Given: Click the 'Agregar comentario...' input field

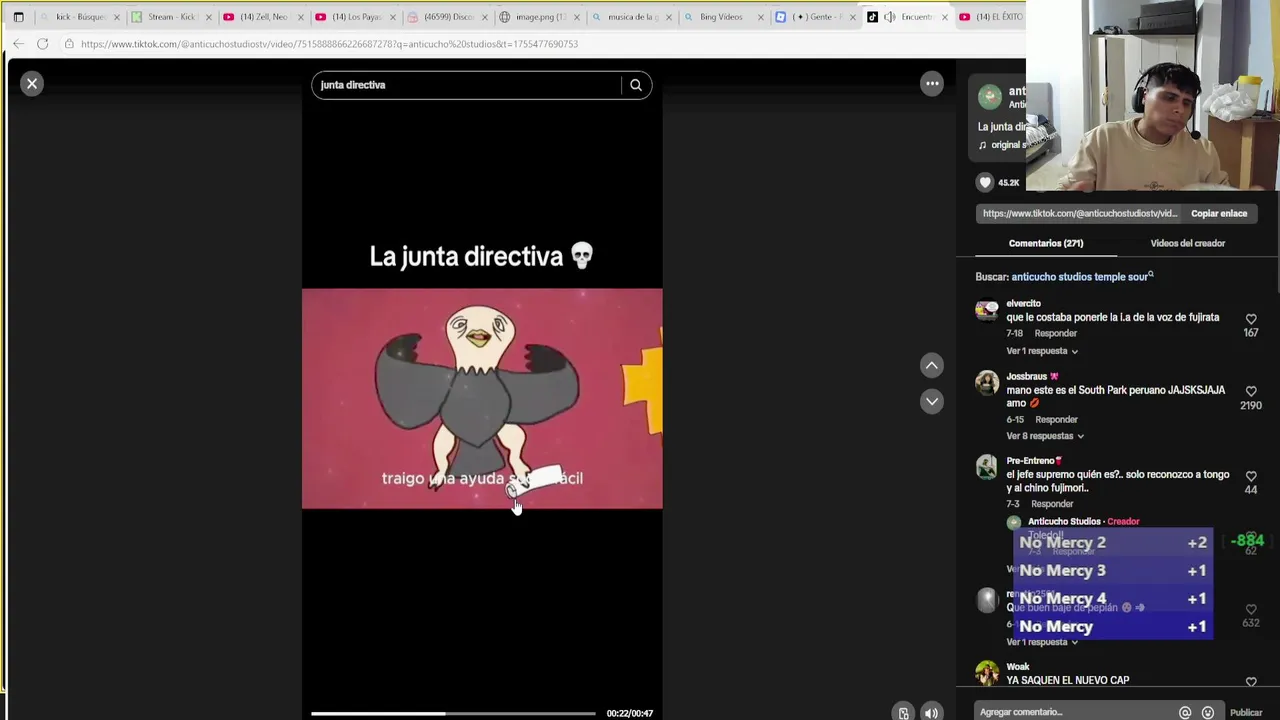Looking at the screenshot, I should click(x=1075, y=712).
